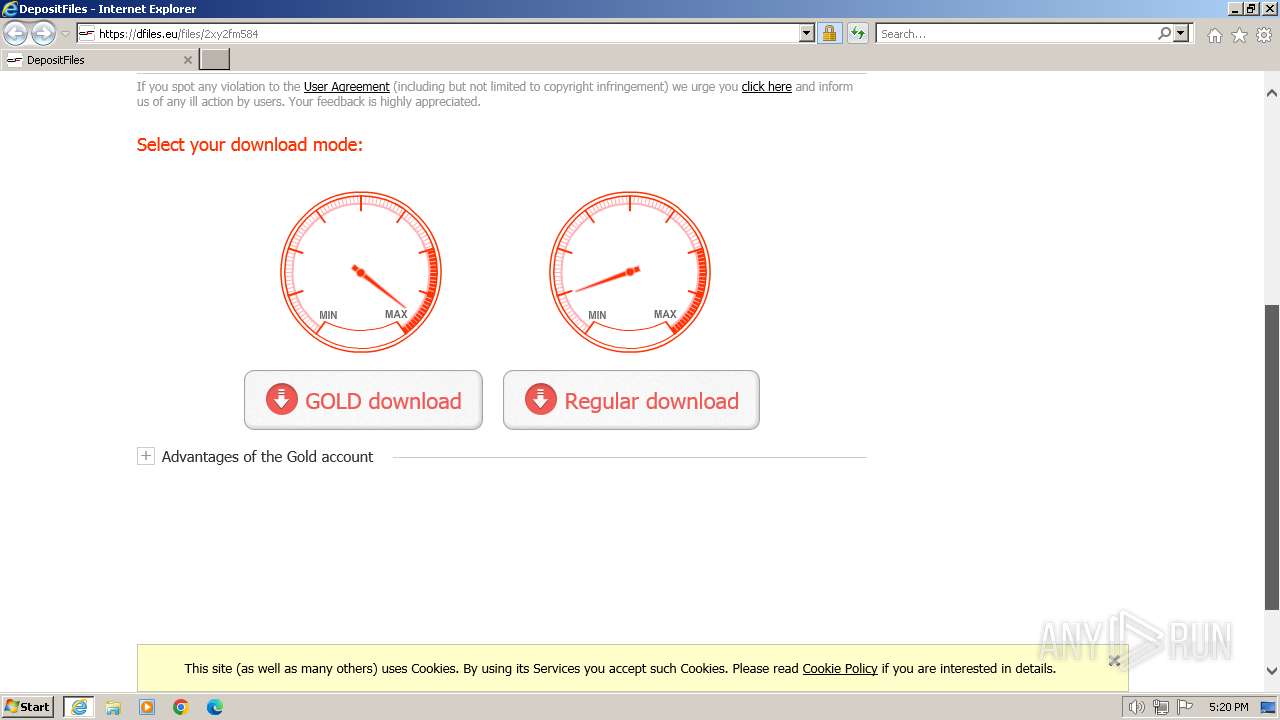Screen dimensions: 1280x720
Task: Click the browser Back arrow button
Action: [x=16, y=34]
